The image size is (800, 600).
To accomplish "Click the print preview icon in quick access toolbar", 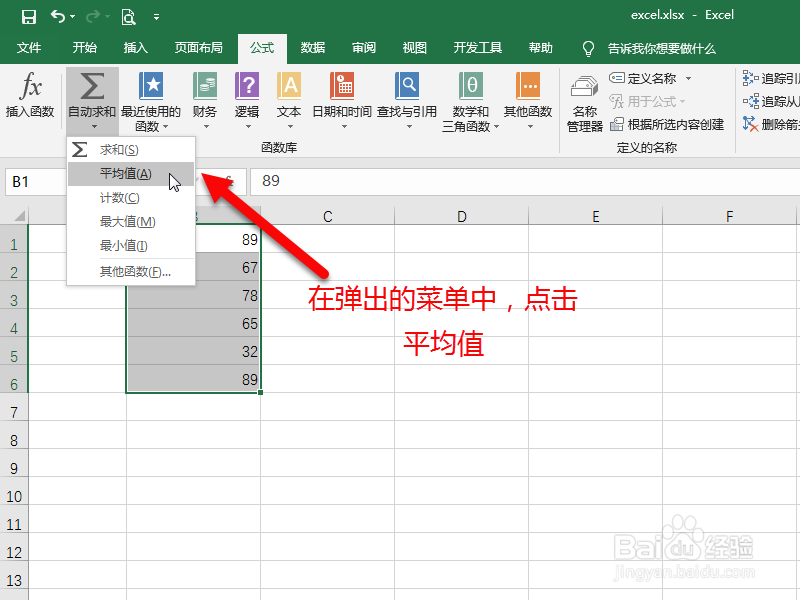I will pyautogui.click(x=128, y=17).
